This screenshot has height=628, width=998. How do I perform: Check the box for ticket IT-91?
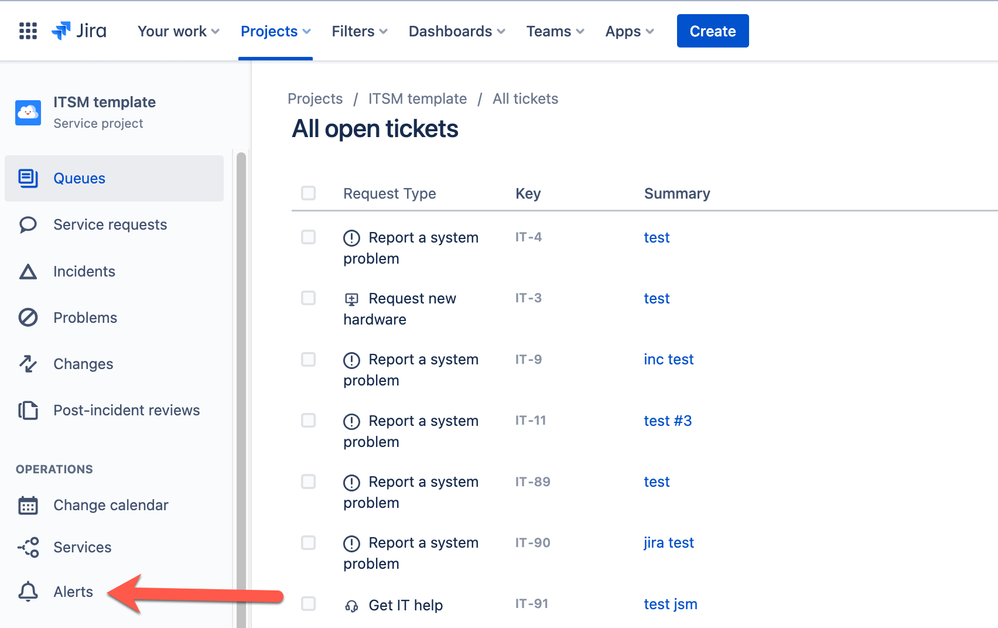pyautogui.click(x=308, y=603)
